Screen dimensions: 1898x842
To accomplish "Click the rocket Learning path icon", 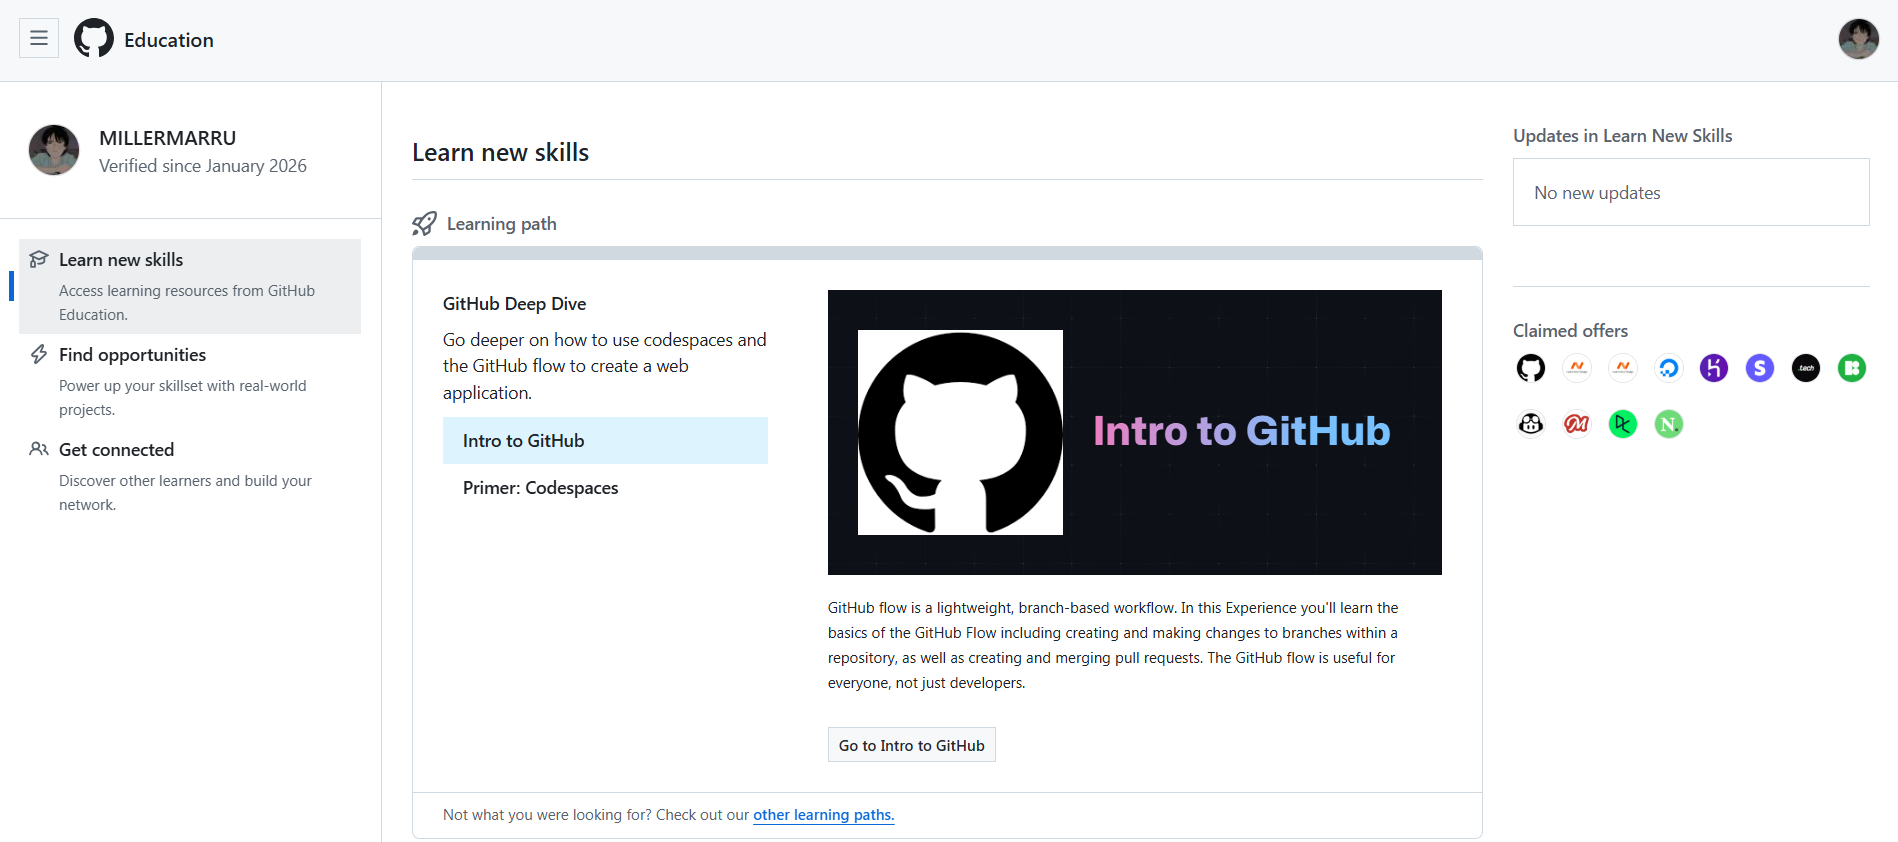I will [424, 223].
